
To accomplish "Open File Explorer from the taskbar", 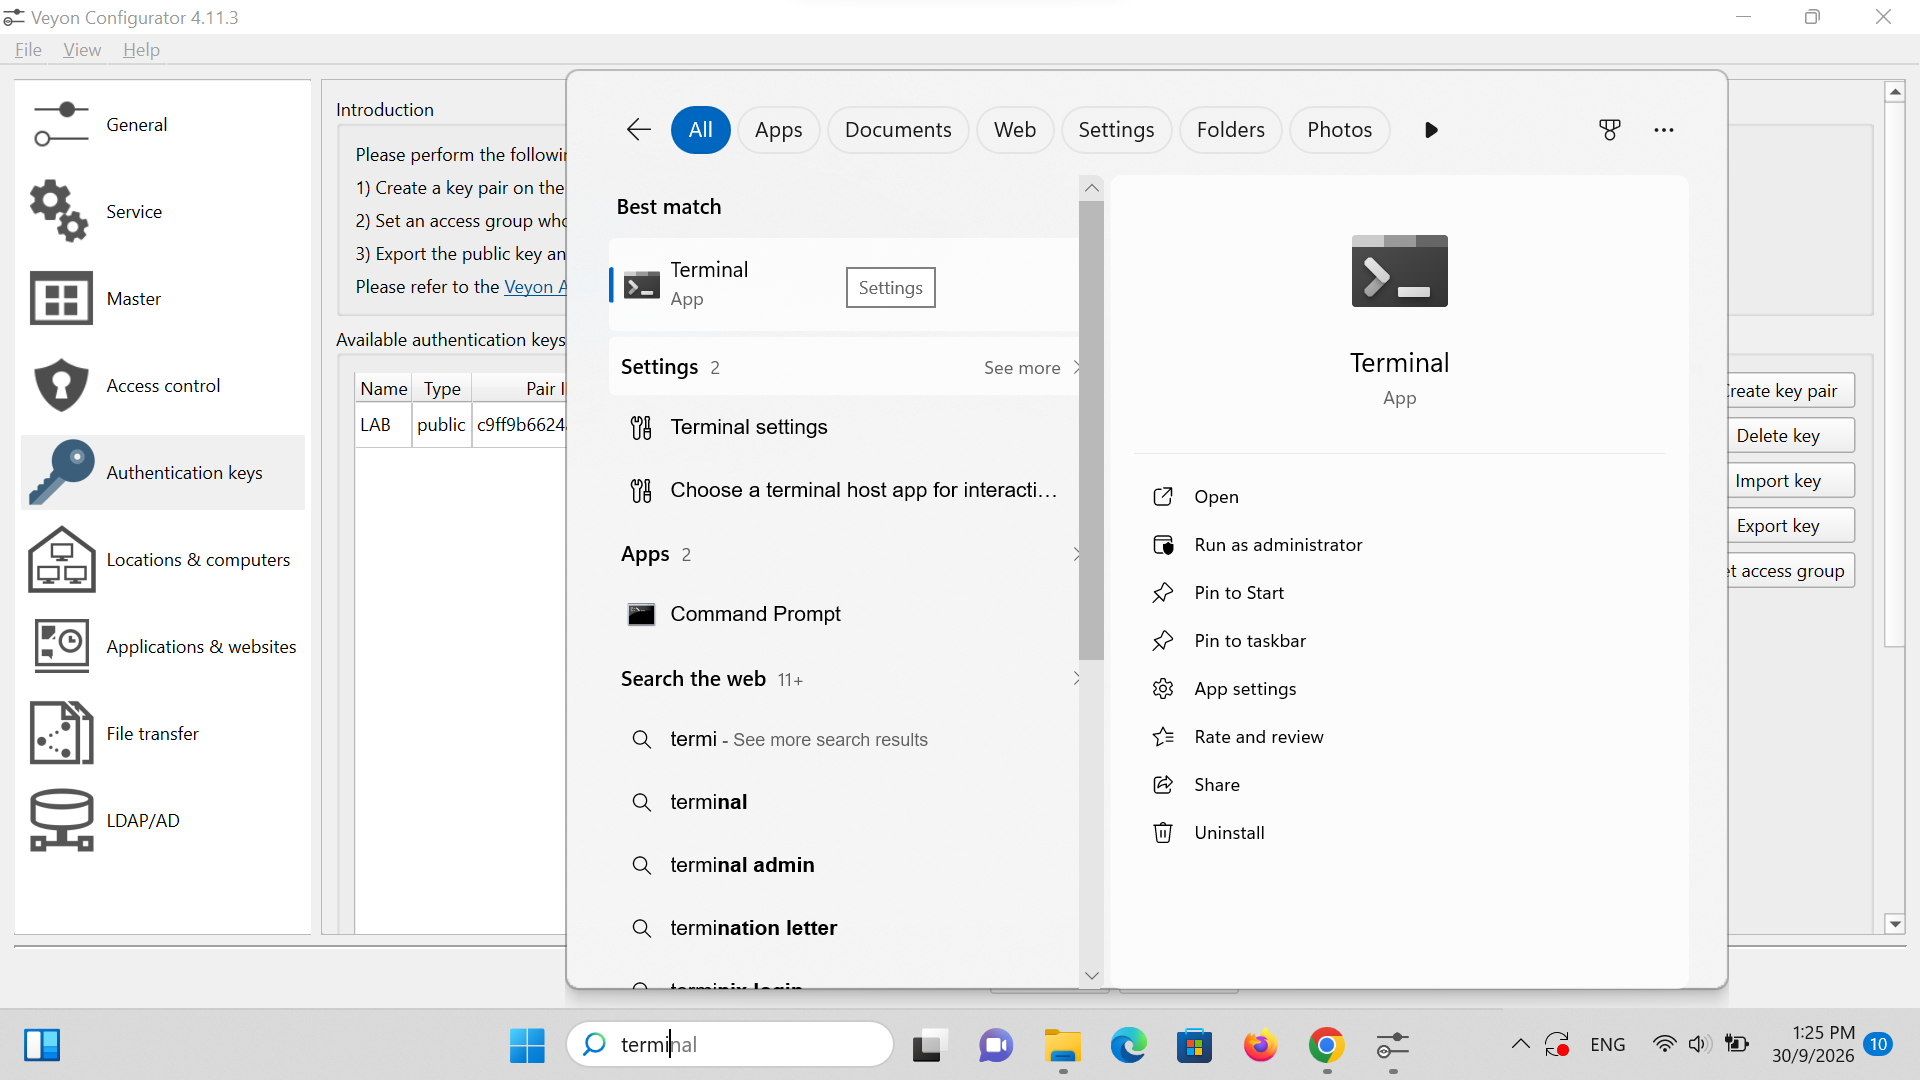I will click(x=1062, y=1045).
